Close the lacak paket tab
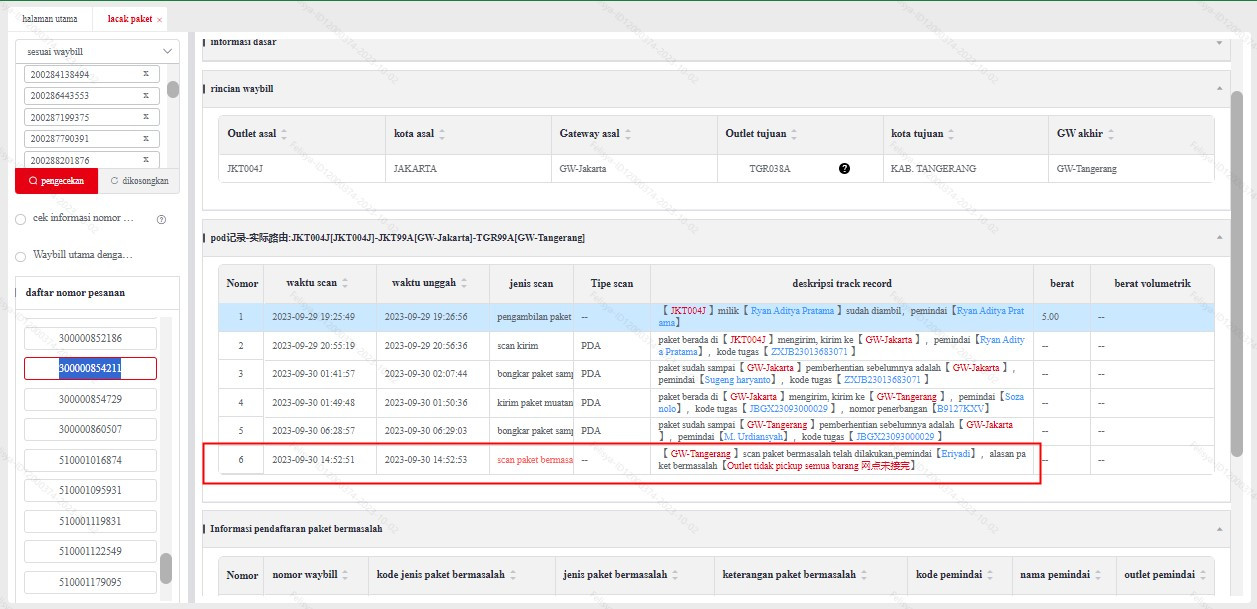Image resolution: width=1257 pixels, height=609 pixels. tap(159, 20)
